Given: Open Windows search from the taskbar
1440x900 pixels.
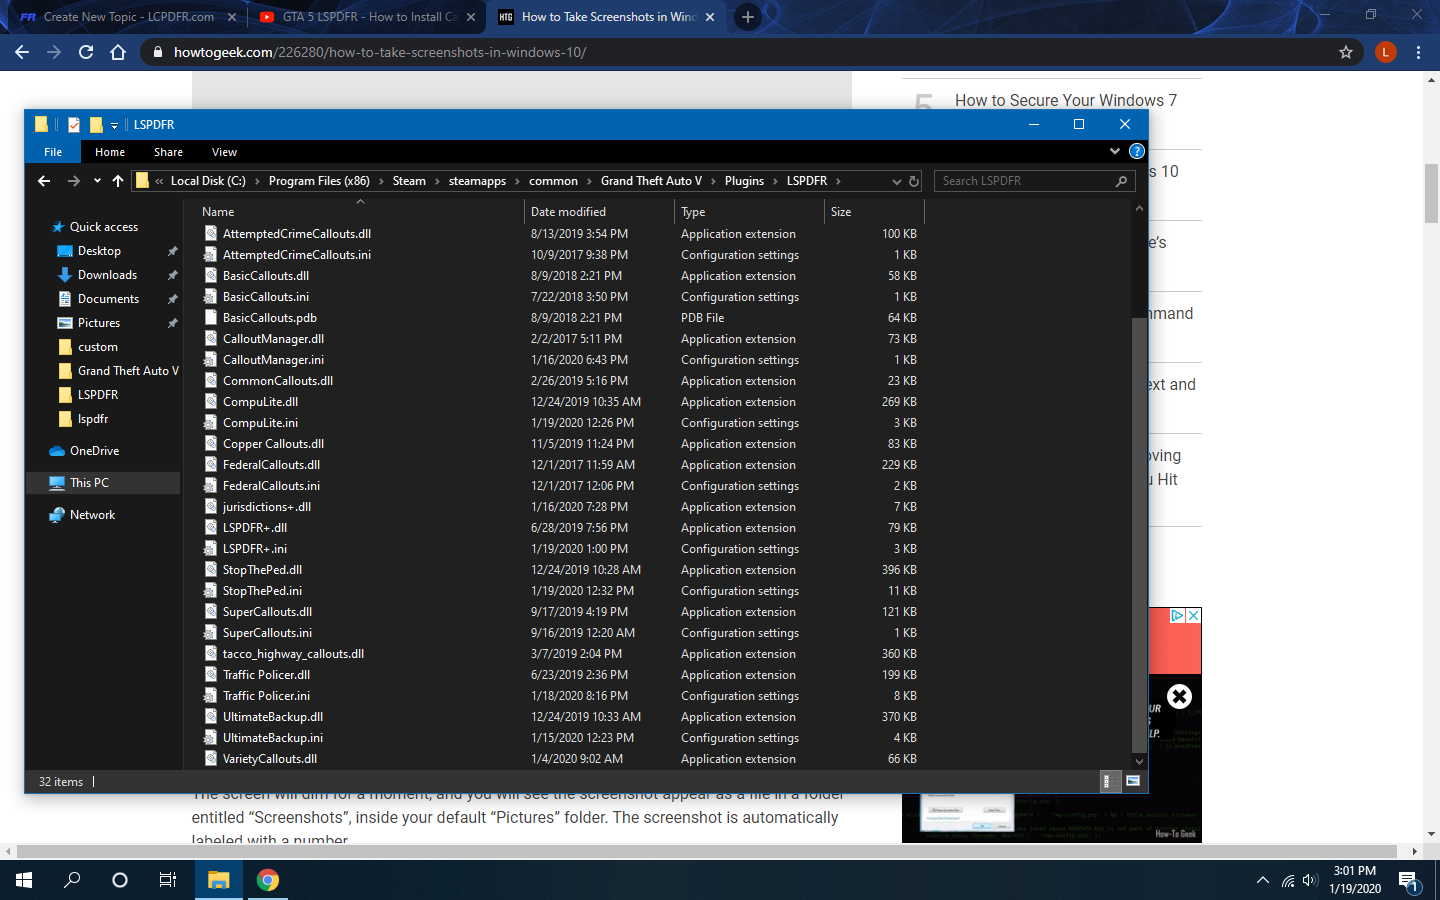Looking at the screenshot, I should coord(72,880).
